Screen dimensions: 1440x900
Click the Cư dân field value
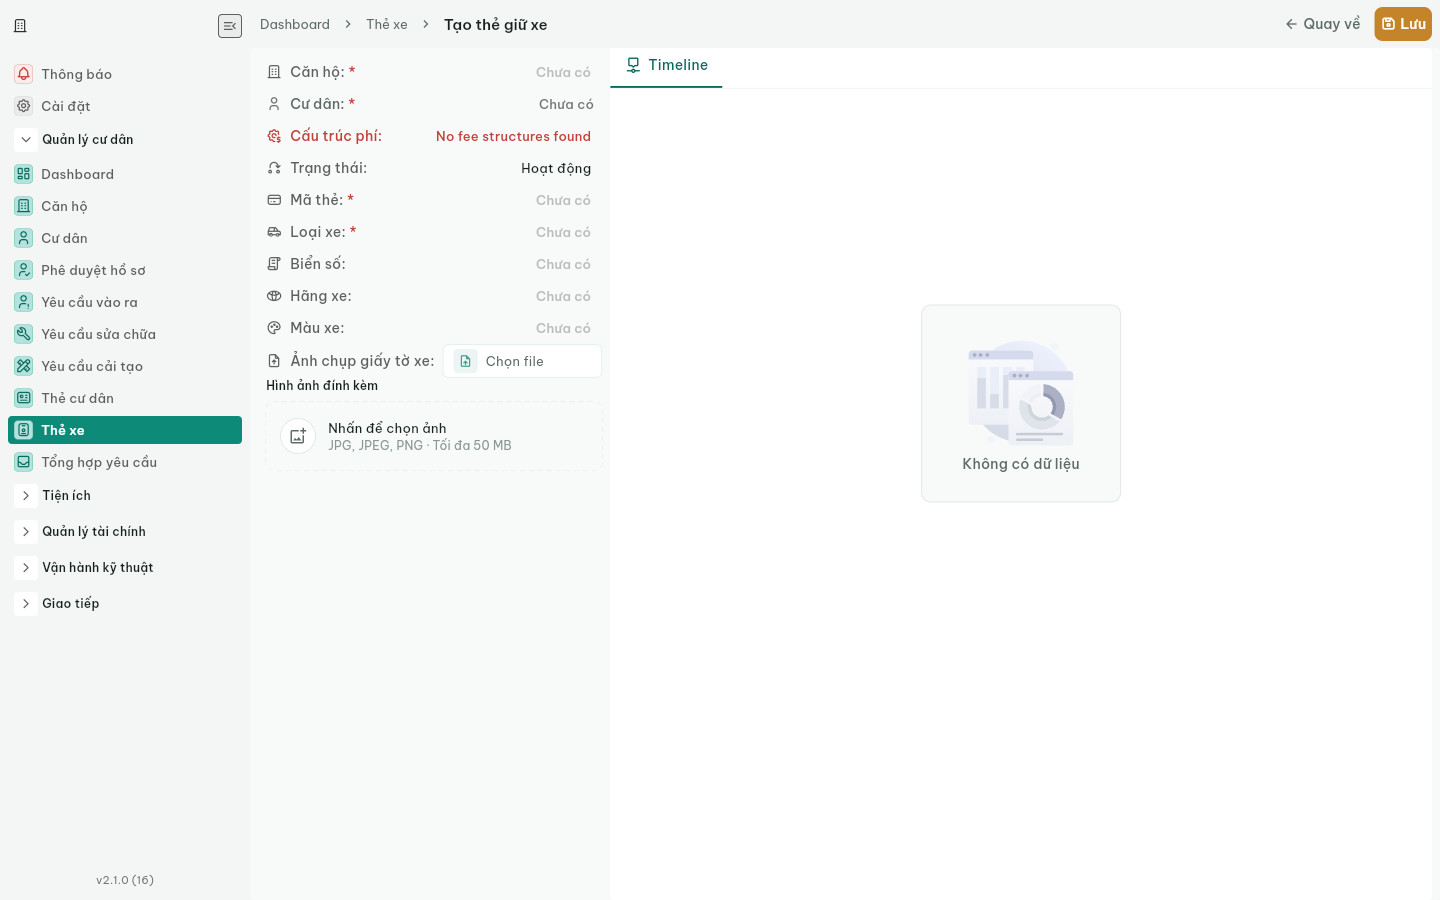(566, 104)
